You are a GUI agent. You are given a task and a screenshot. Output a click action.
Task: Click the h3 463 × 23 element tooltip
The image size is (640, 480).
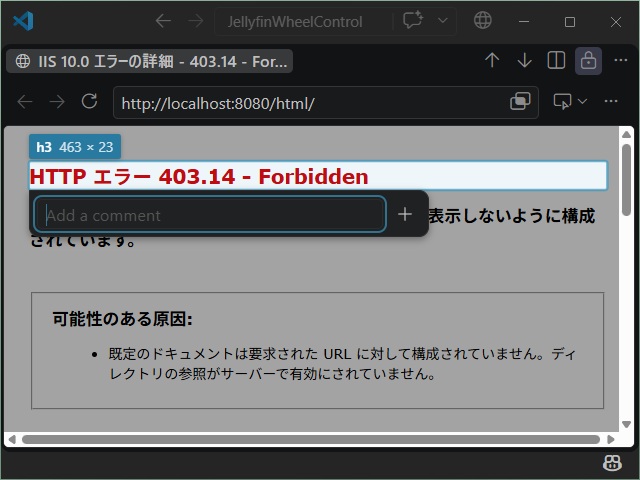pos(75,147)
